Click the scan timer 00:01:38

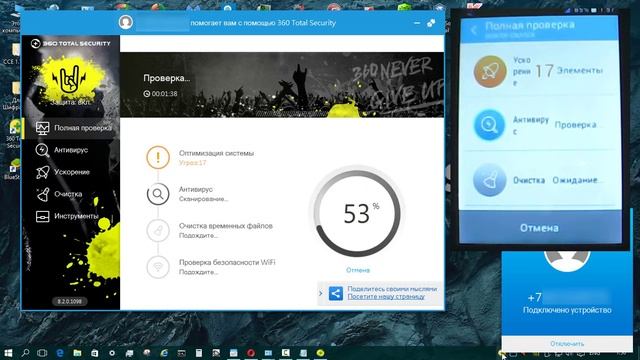pos(160,93)
